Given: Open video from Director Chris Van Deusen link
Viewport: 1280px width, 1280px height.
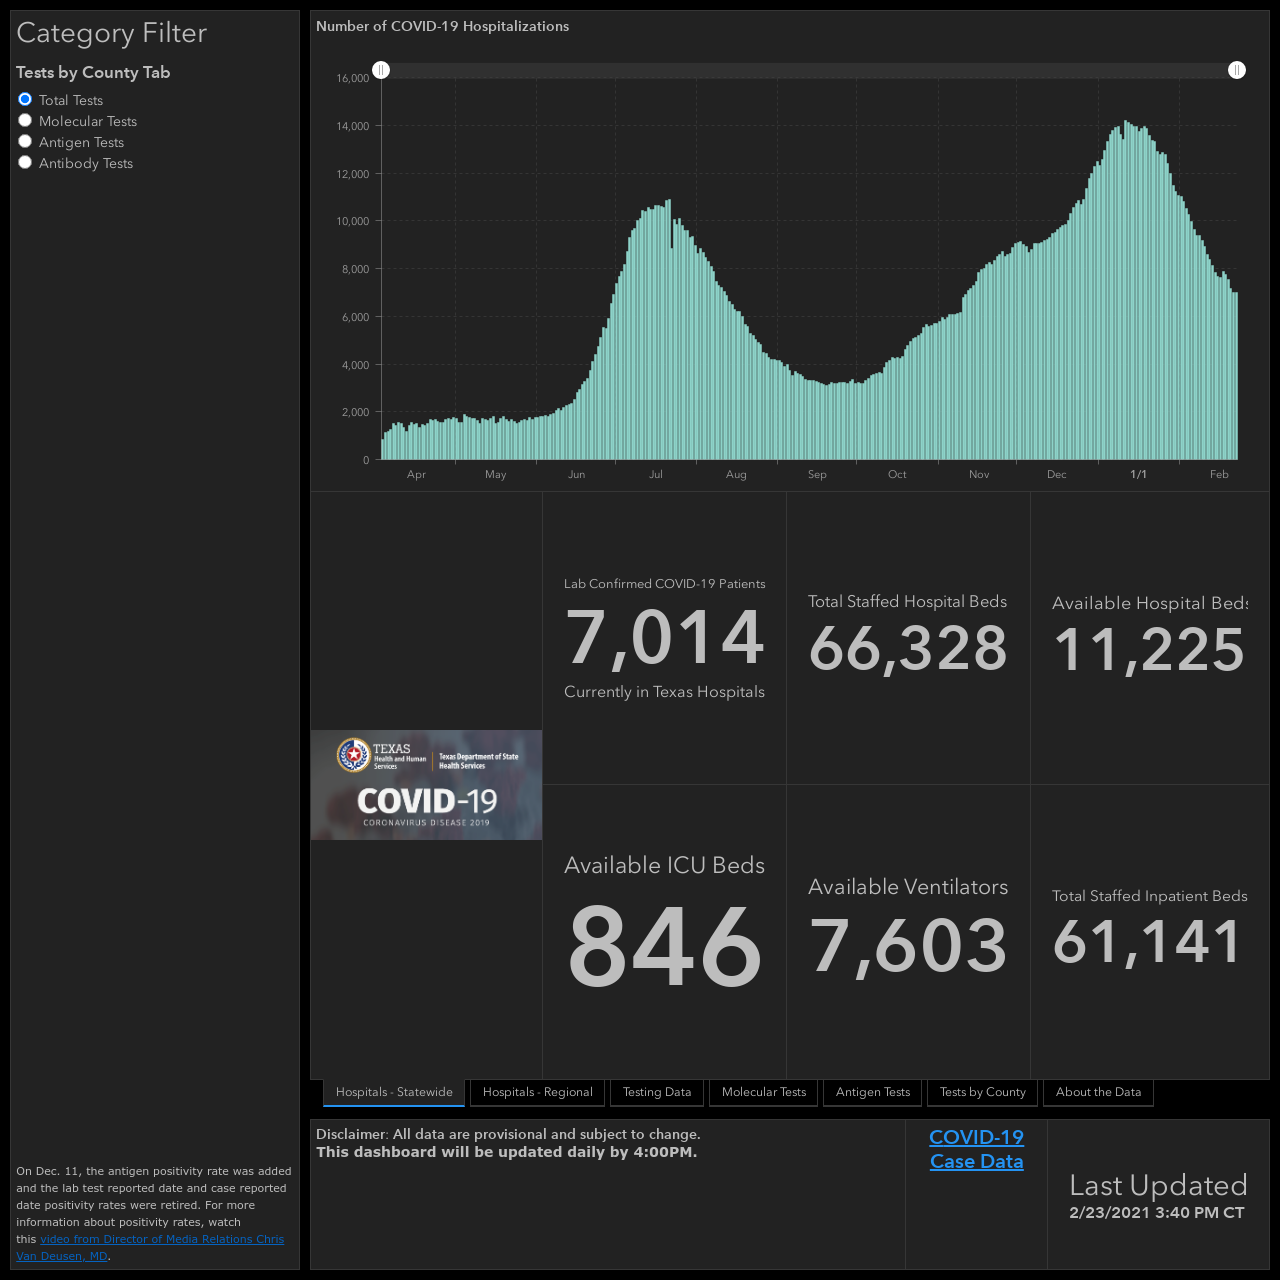Looking at the screenshot, I should coord(150,1247).
